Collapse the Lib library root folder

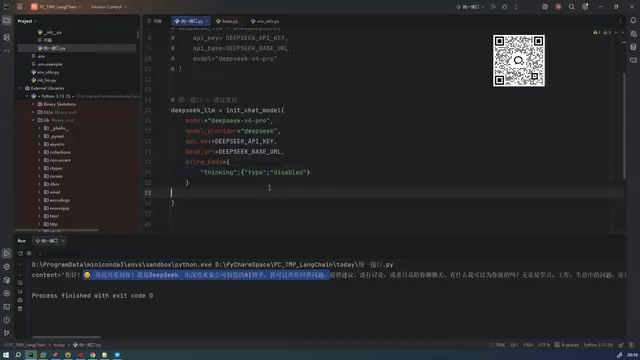[x=33, y=120]
